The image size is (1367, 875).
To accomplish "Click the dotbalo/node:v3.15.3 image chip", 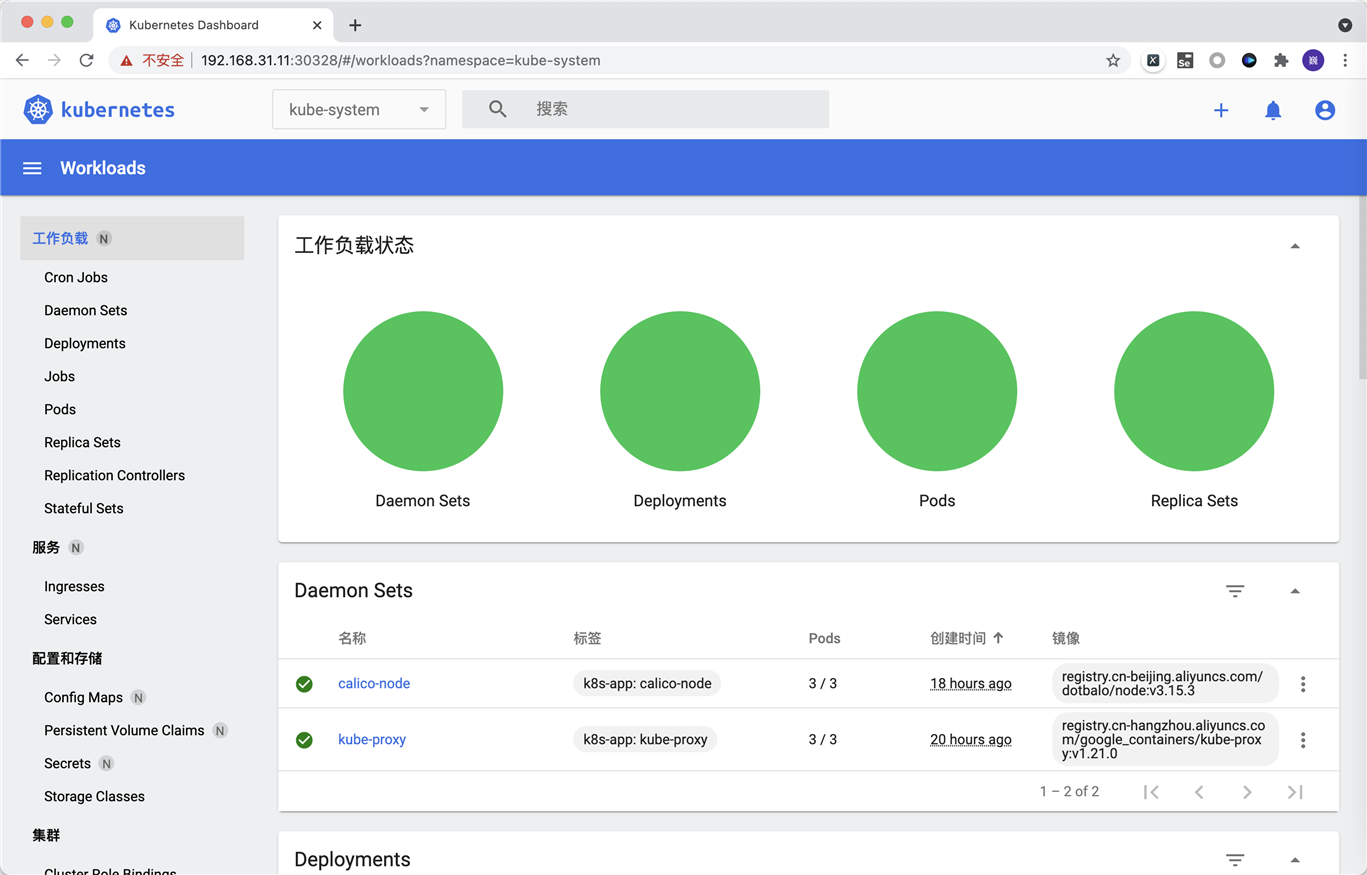I will tap(1165, 684).
